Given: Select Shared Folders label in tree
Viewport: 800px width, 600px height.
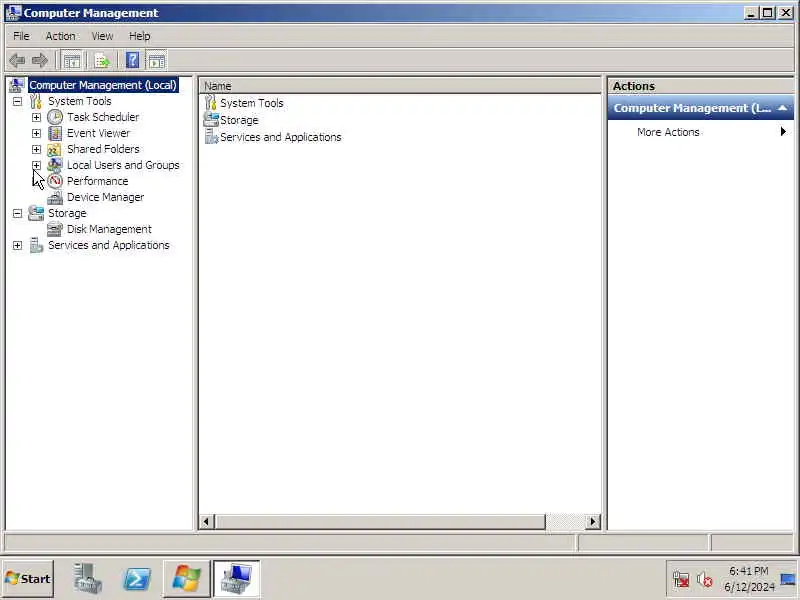Looking at the screenshot, I should tap(103, 149).
